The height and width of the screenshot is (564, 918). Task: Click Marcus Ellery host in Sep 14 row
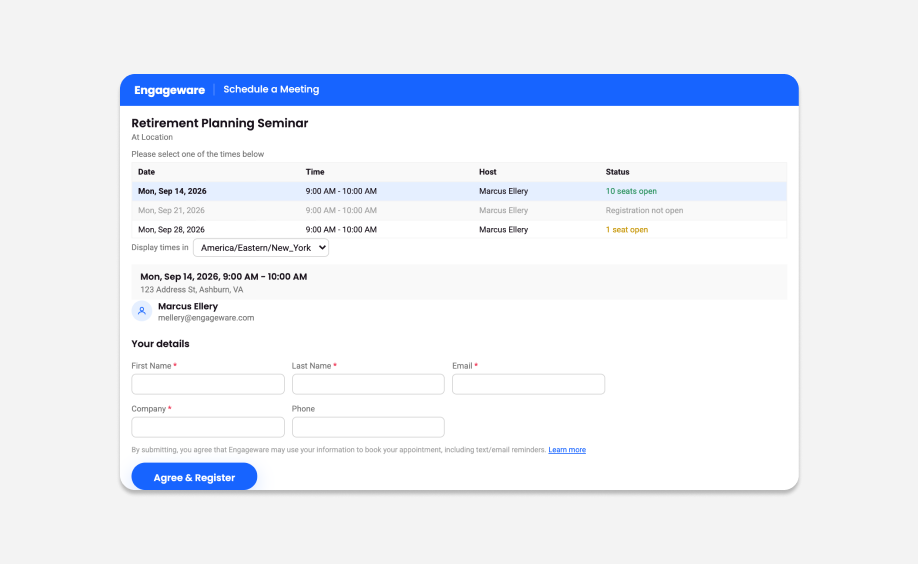tap(503, 191)
